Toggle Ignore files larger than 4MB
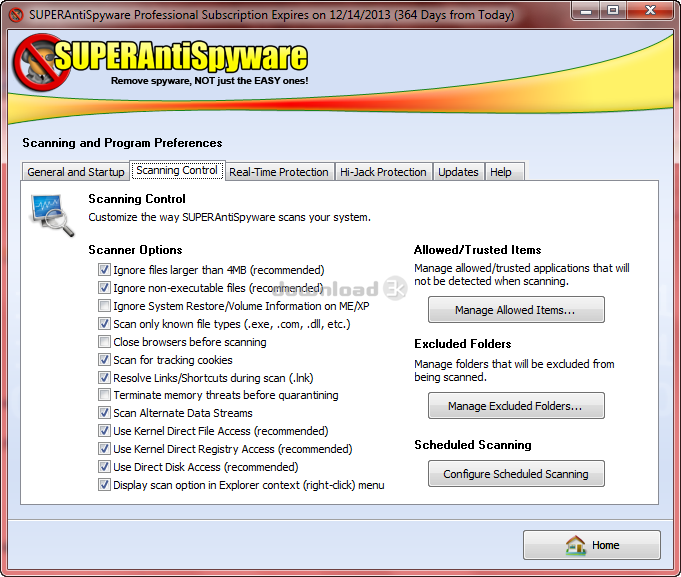 click(x=104, y=270)
